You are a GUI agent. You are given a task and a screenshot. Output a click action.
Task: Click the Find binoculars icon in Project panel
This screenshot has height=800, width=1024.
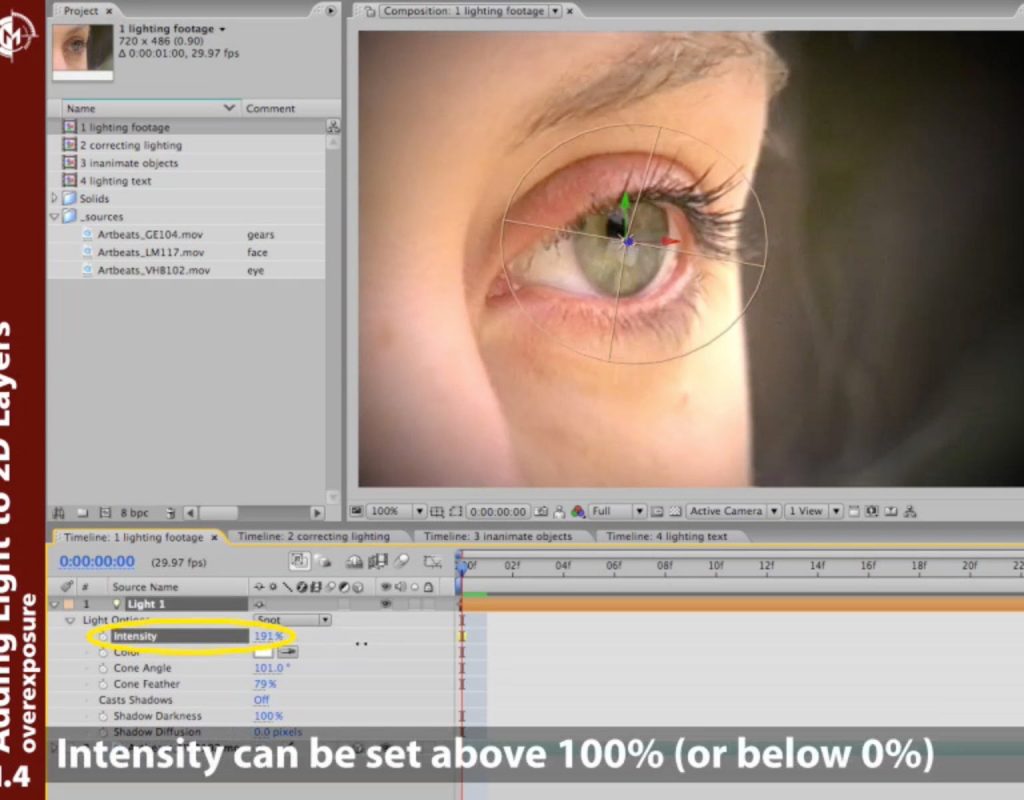(x=59, y=513)
